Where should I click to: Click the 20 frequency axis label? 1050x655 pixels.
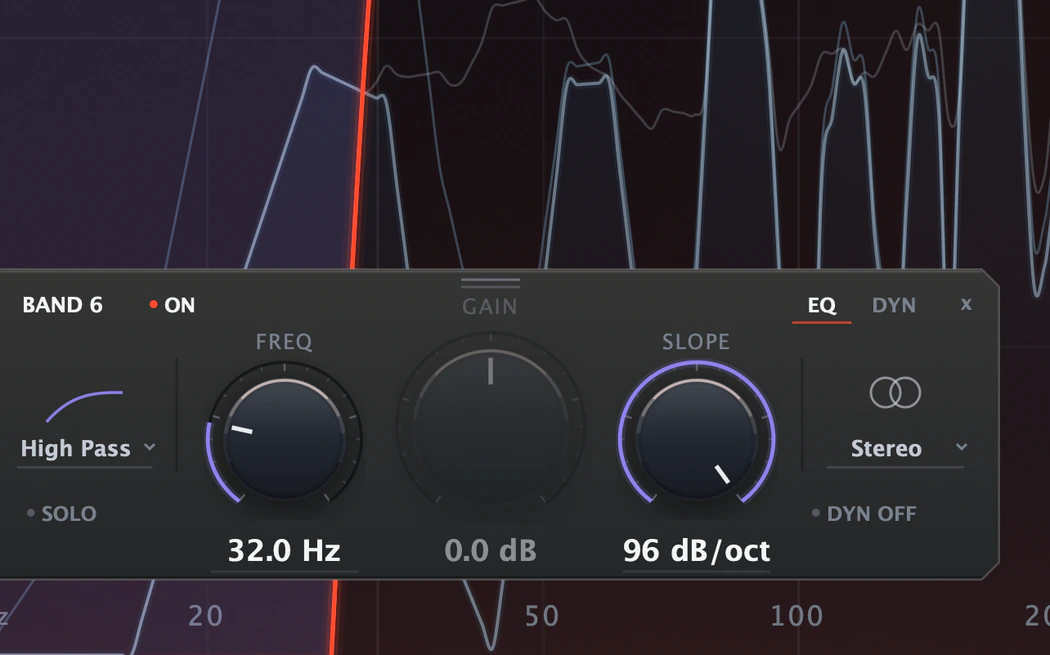click(205, 616)
